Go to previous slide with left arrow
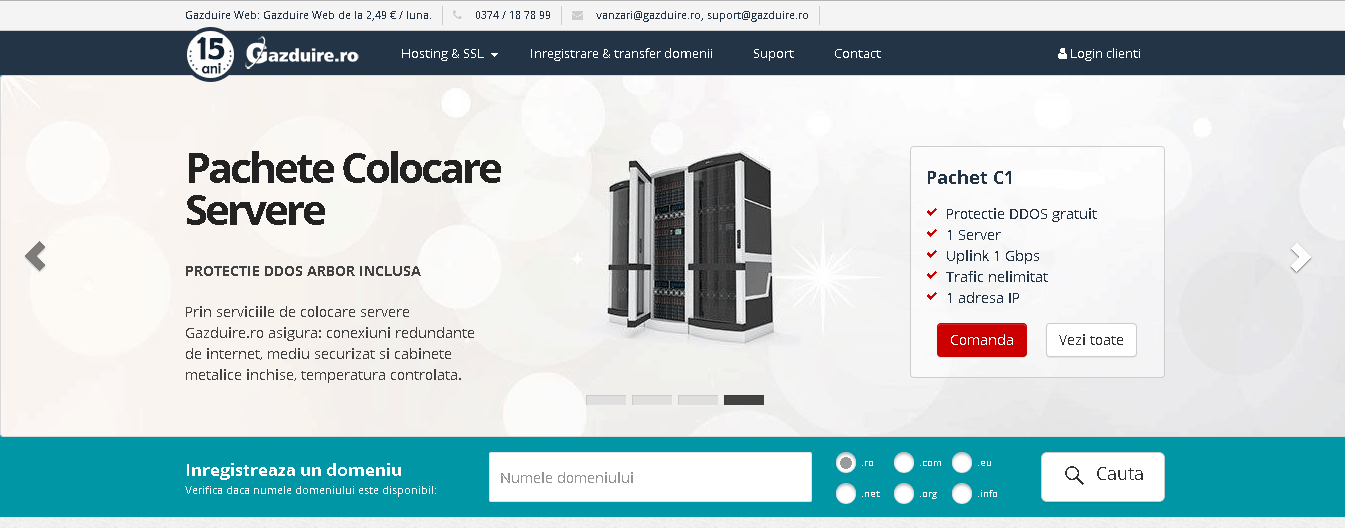Screen dimensions: 1345x528 [35, 257]
